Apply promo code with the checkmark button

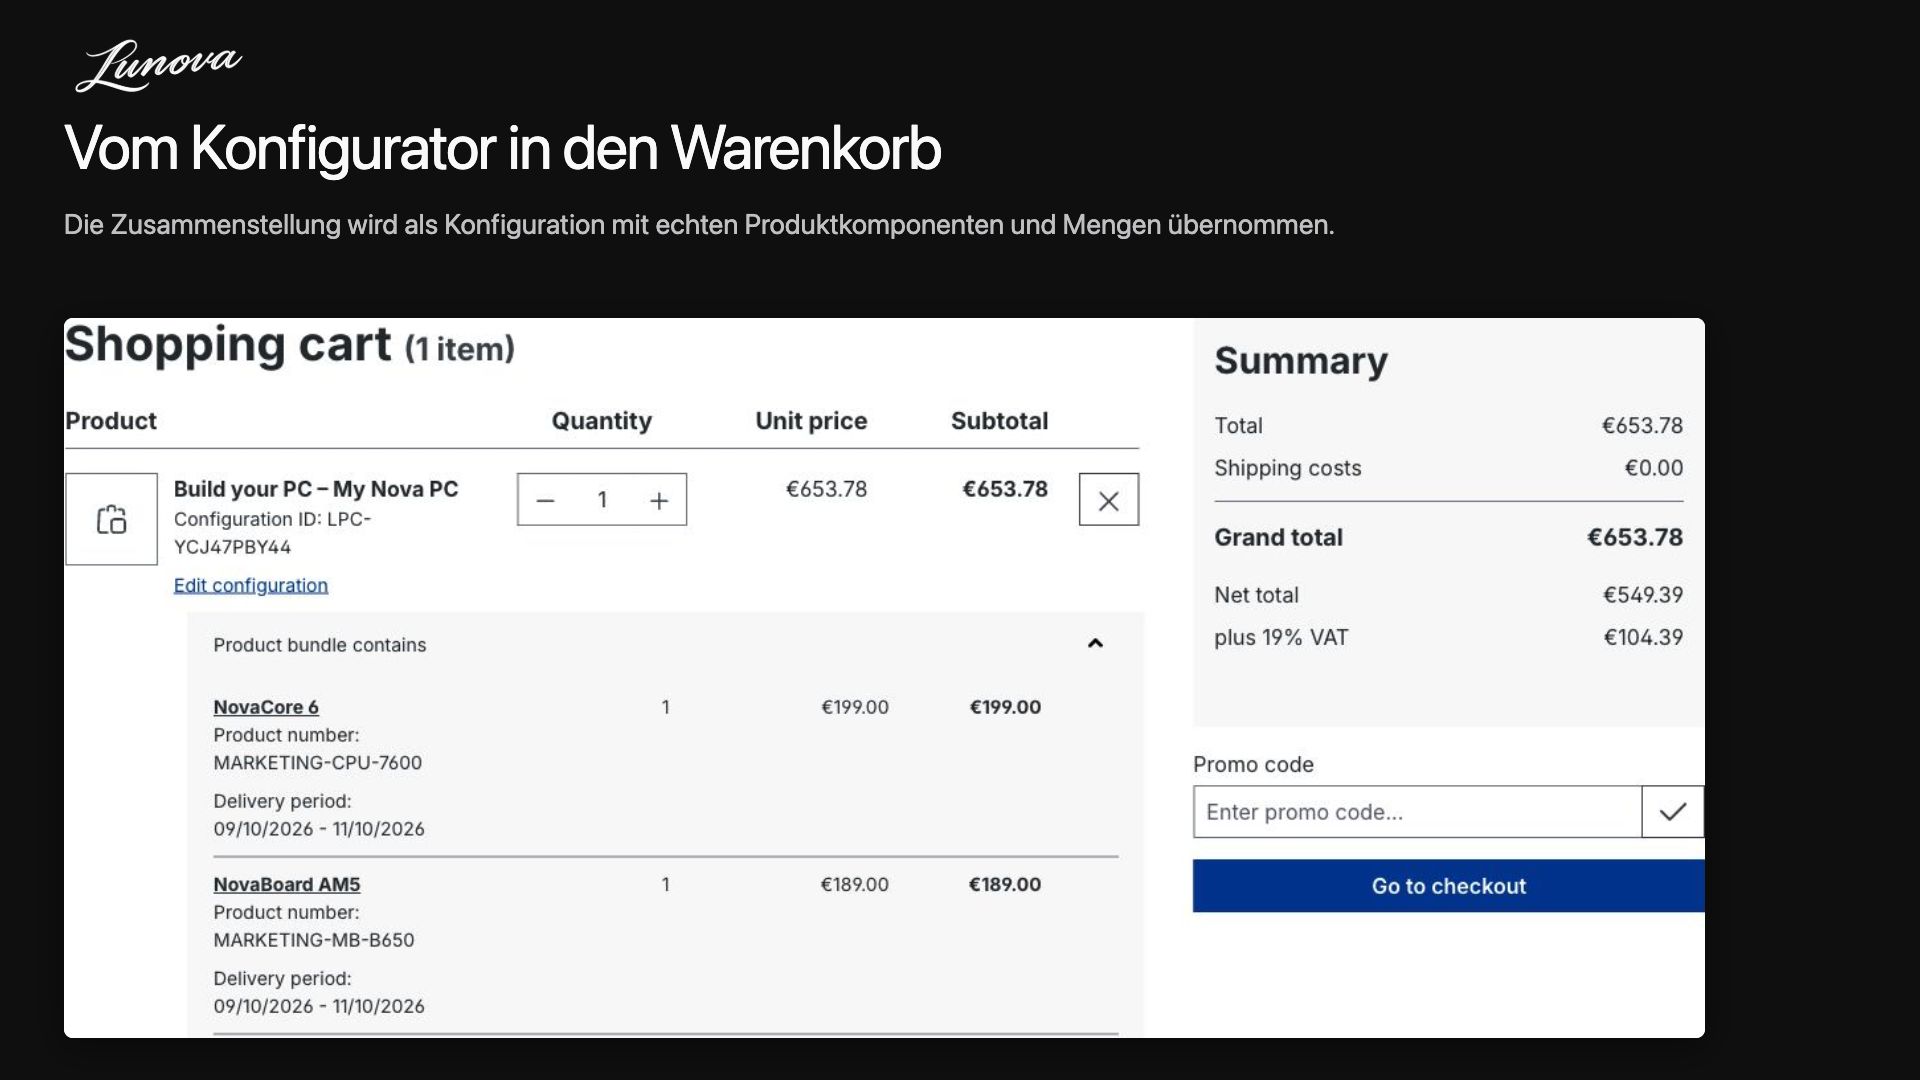(x=1672, y=812)
